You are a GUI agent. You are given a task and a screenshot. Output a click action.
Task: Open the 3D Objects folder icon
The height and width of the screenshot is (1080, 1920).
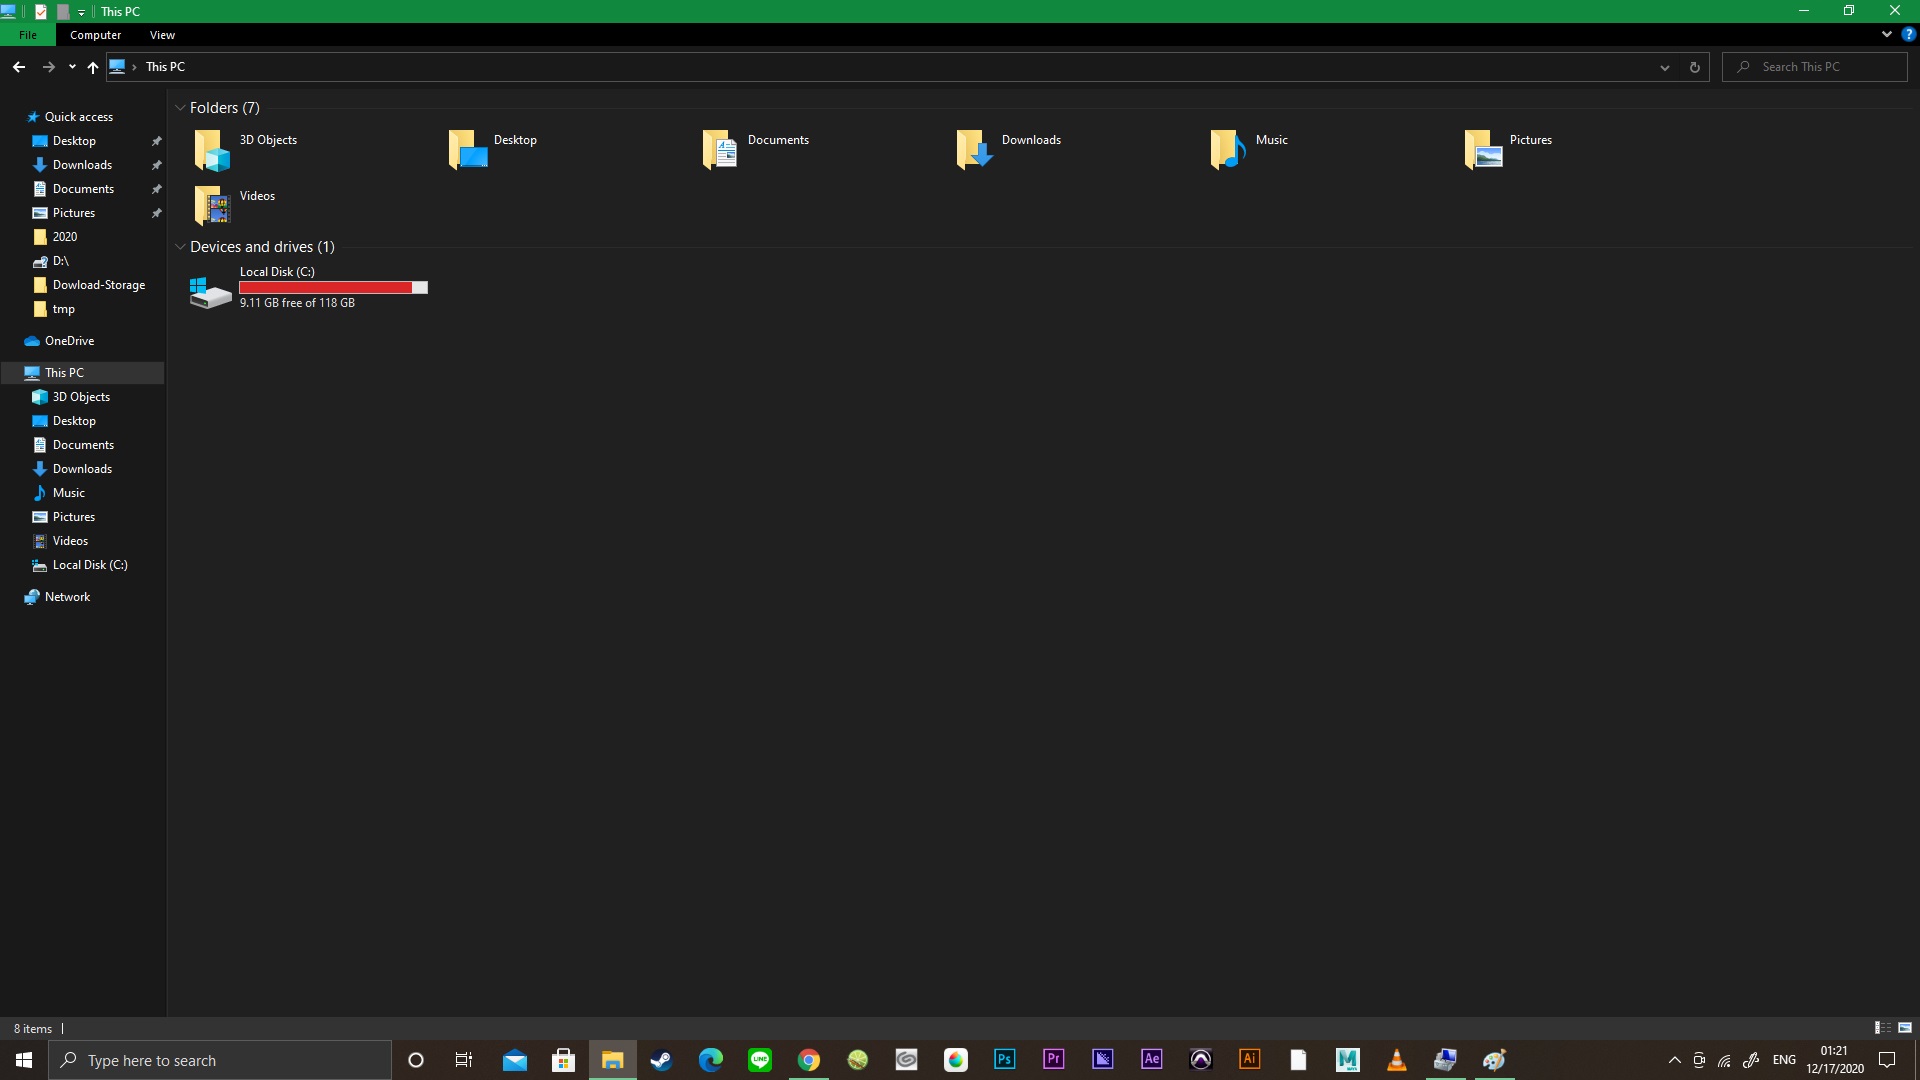212,150
